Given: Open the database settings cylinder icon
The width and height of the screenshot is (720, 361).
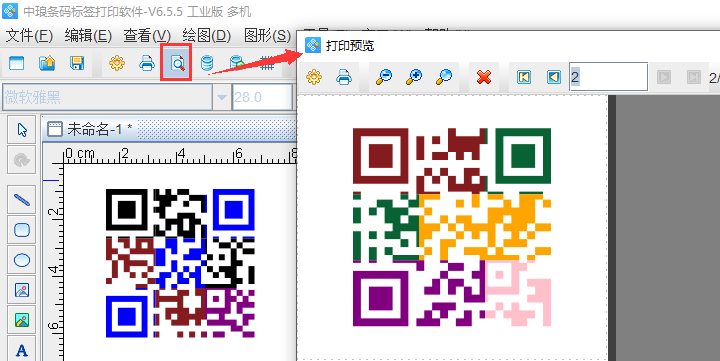Looking at the screenshot, I should pyautogui.click(x=207, y=63).
